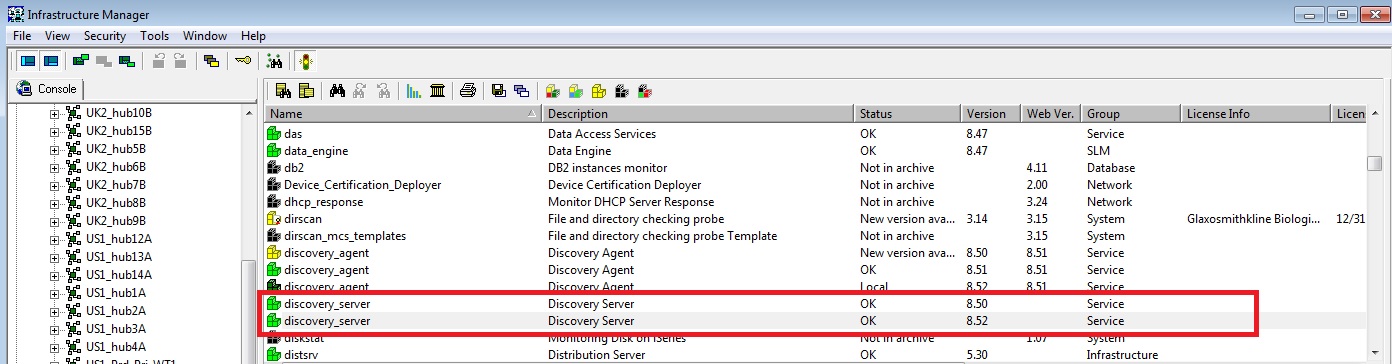Select the dirscan_mcs_templates probe row
The image size is (1392, 364).
pos(815,236)
